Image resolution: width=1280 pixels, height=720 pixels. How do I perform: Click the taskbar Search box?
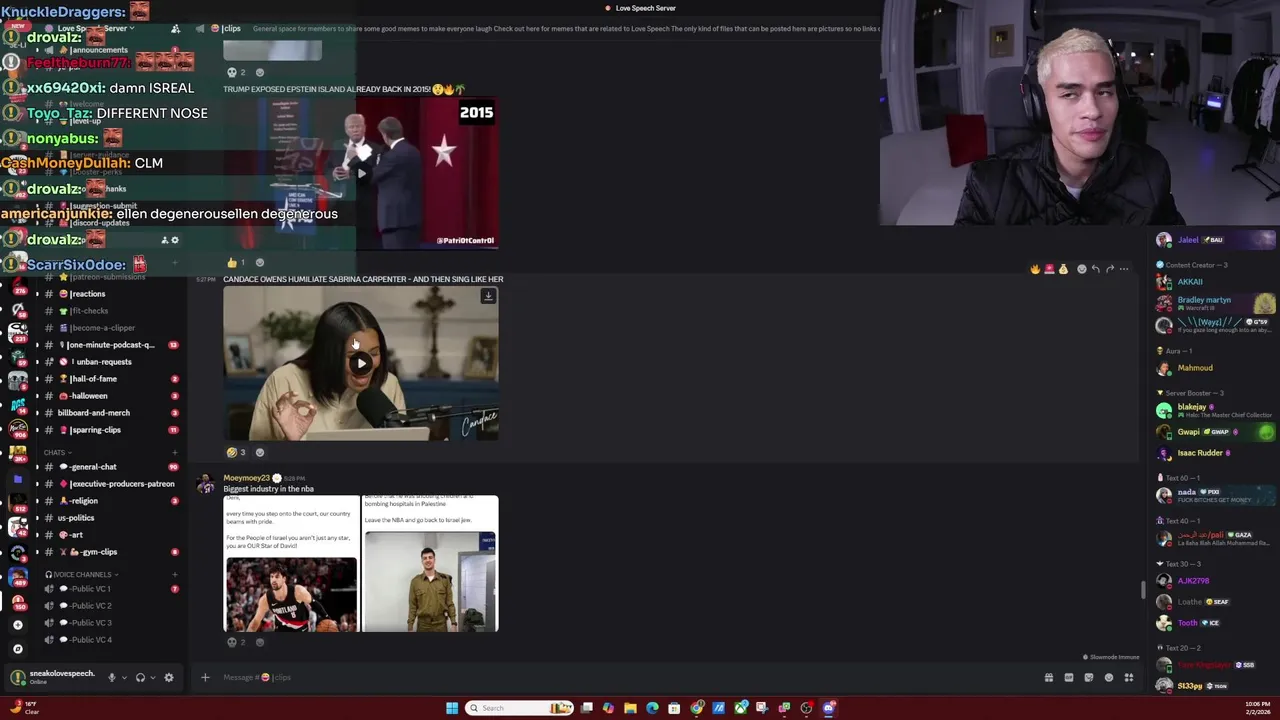[520, 708]
